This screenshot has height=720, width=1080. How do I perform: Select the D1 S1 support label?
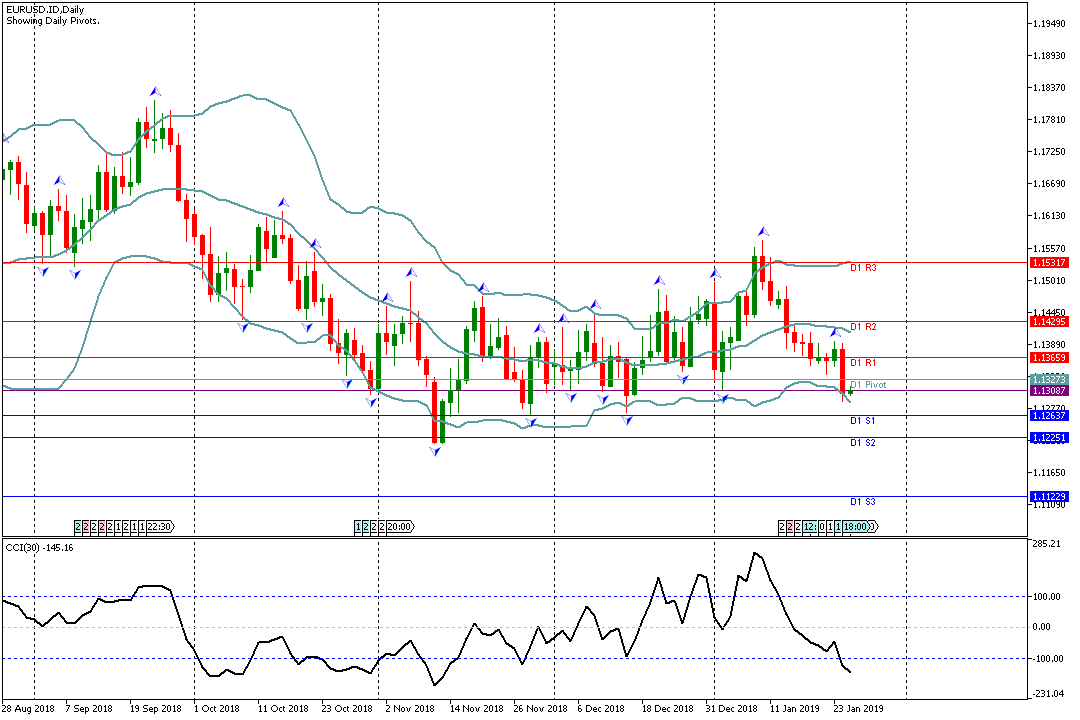pyautogui.click(x=863, y=421)
